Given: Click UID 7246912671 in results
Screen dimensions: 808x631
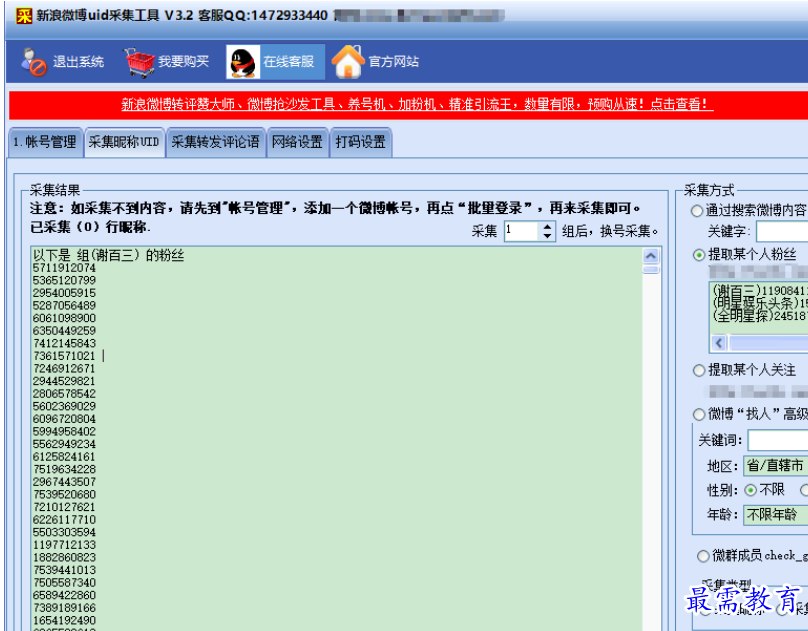Looking at the screenshot, I should (x=64, y=369).
